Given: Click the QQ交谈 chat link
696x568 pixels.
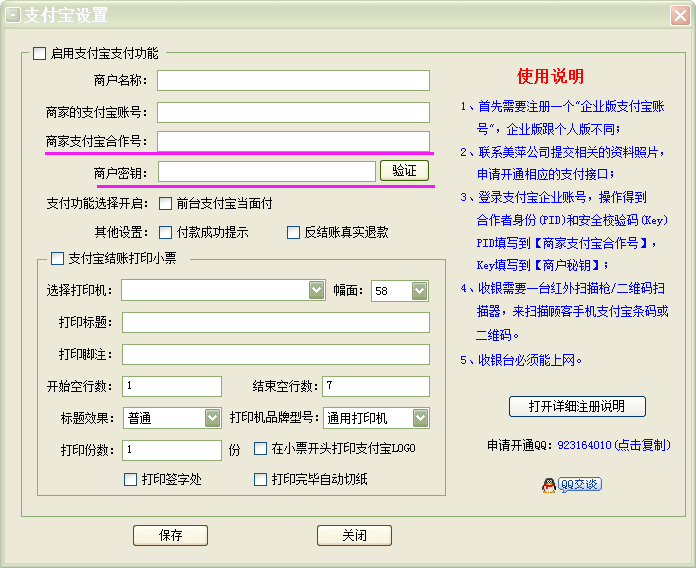Looking at the screenshot, I should click(580, 485).
